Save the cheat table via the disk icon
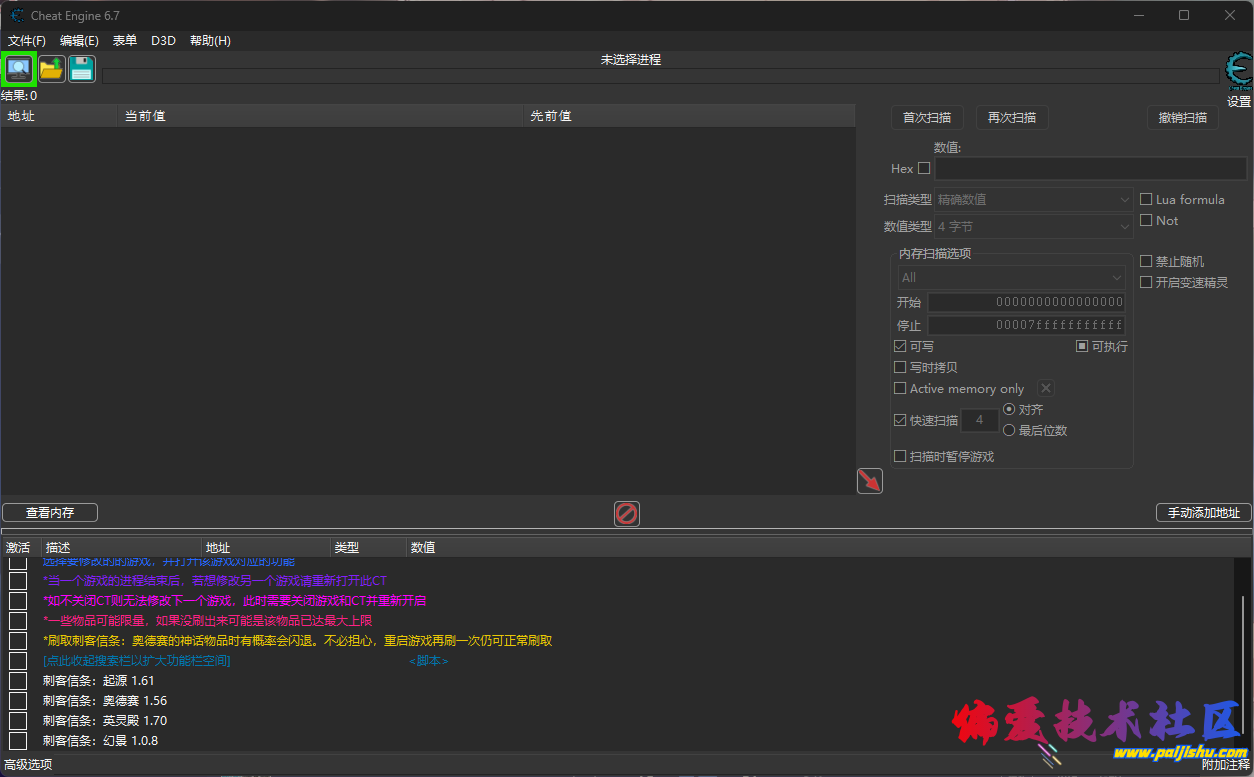This screenshot has height=777, width=1254. [81, 68]
